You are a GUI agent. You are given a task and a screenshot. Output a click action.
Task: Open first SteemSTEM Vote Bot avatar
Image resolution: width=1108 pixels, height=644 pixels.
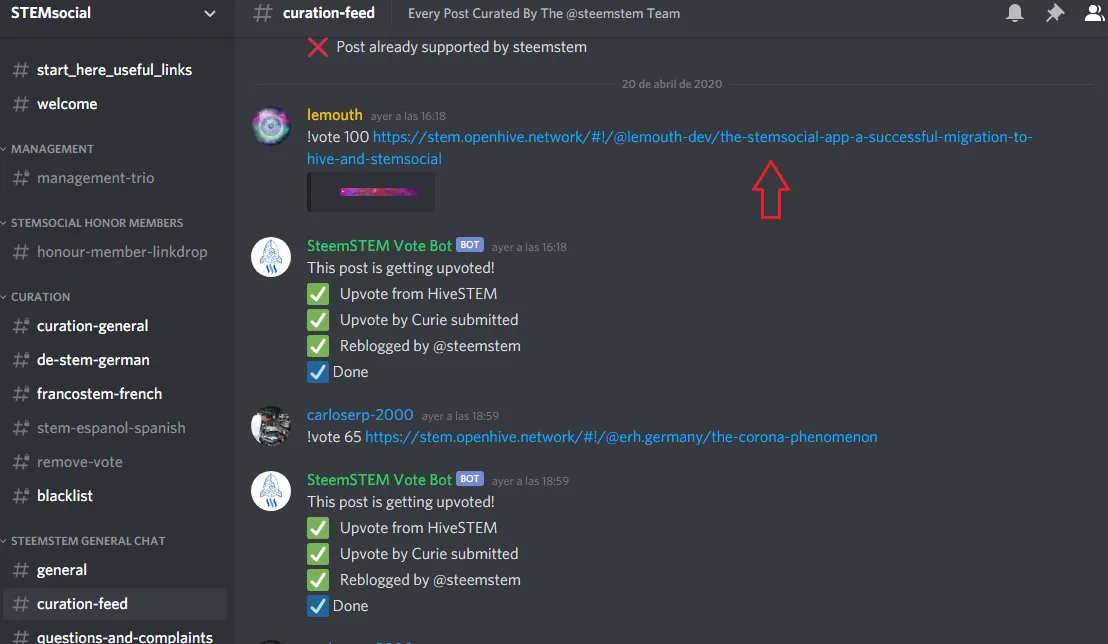click(x=271, y=257)
